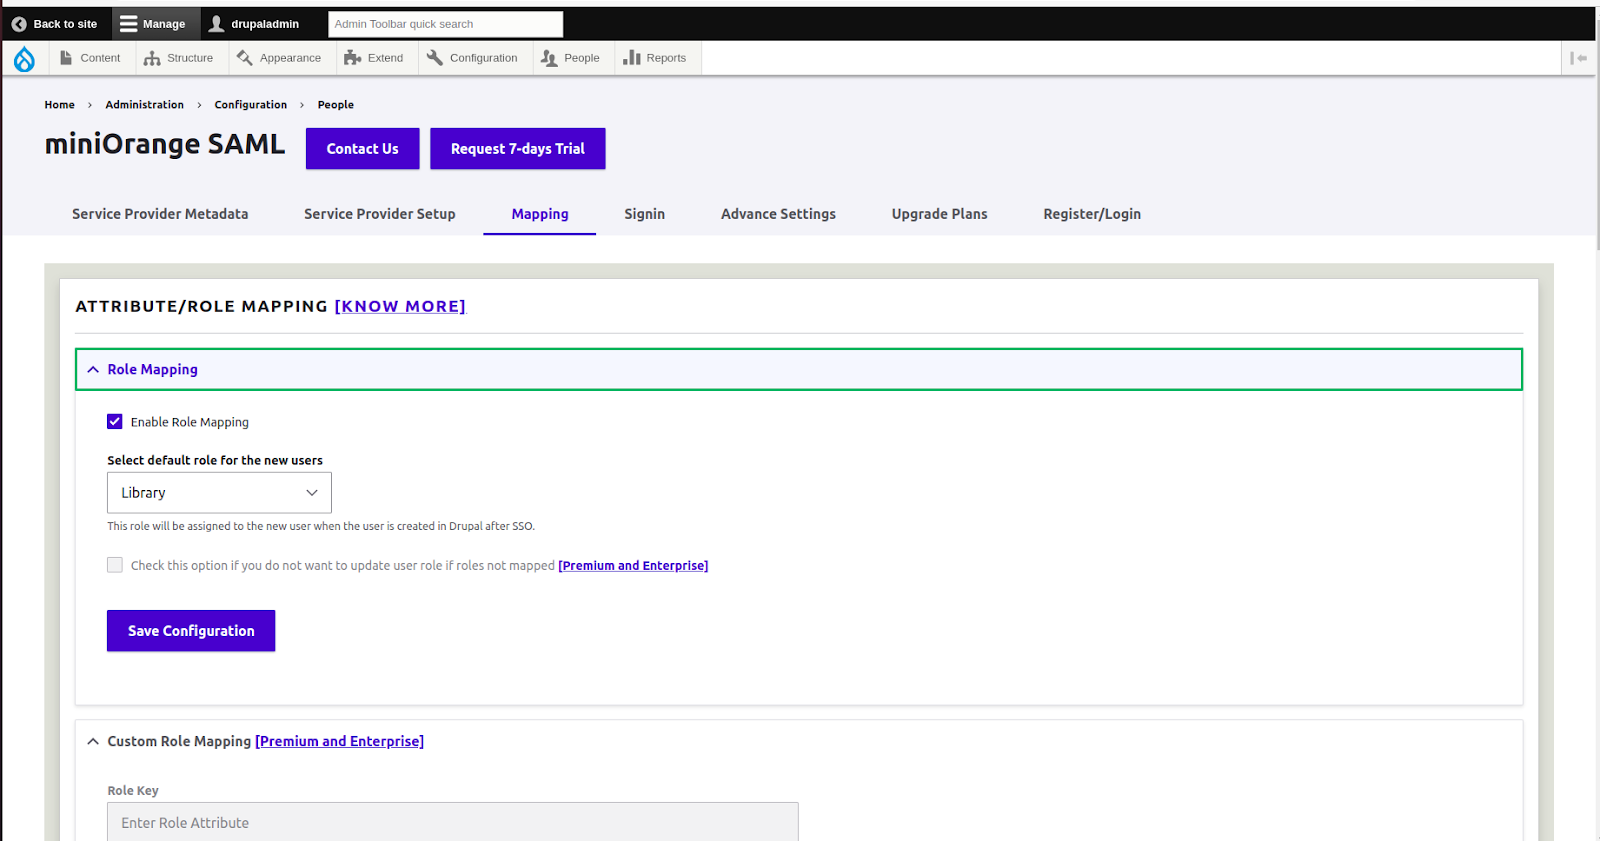Click the Request 7-days Trial button
Viewport: 1600px width, 841px height.
[x=518, y=148]
